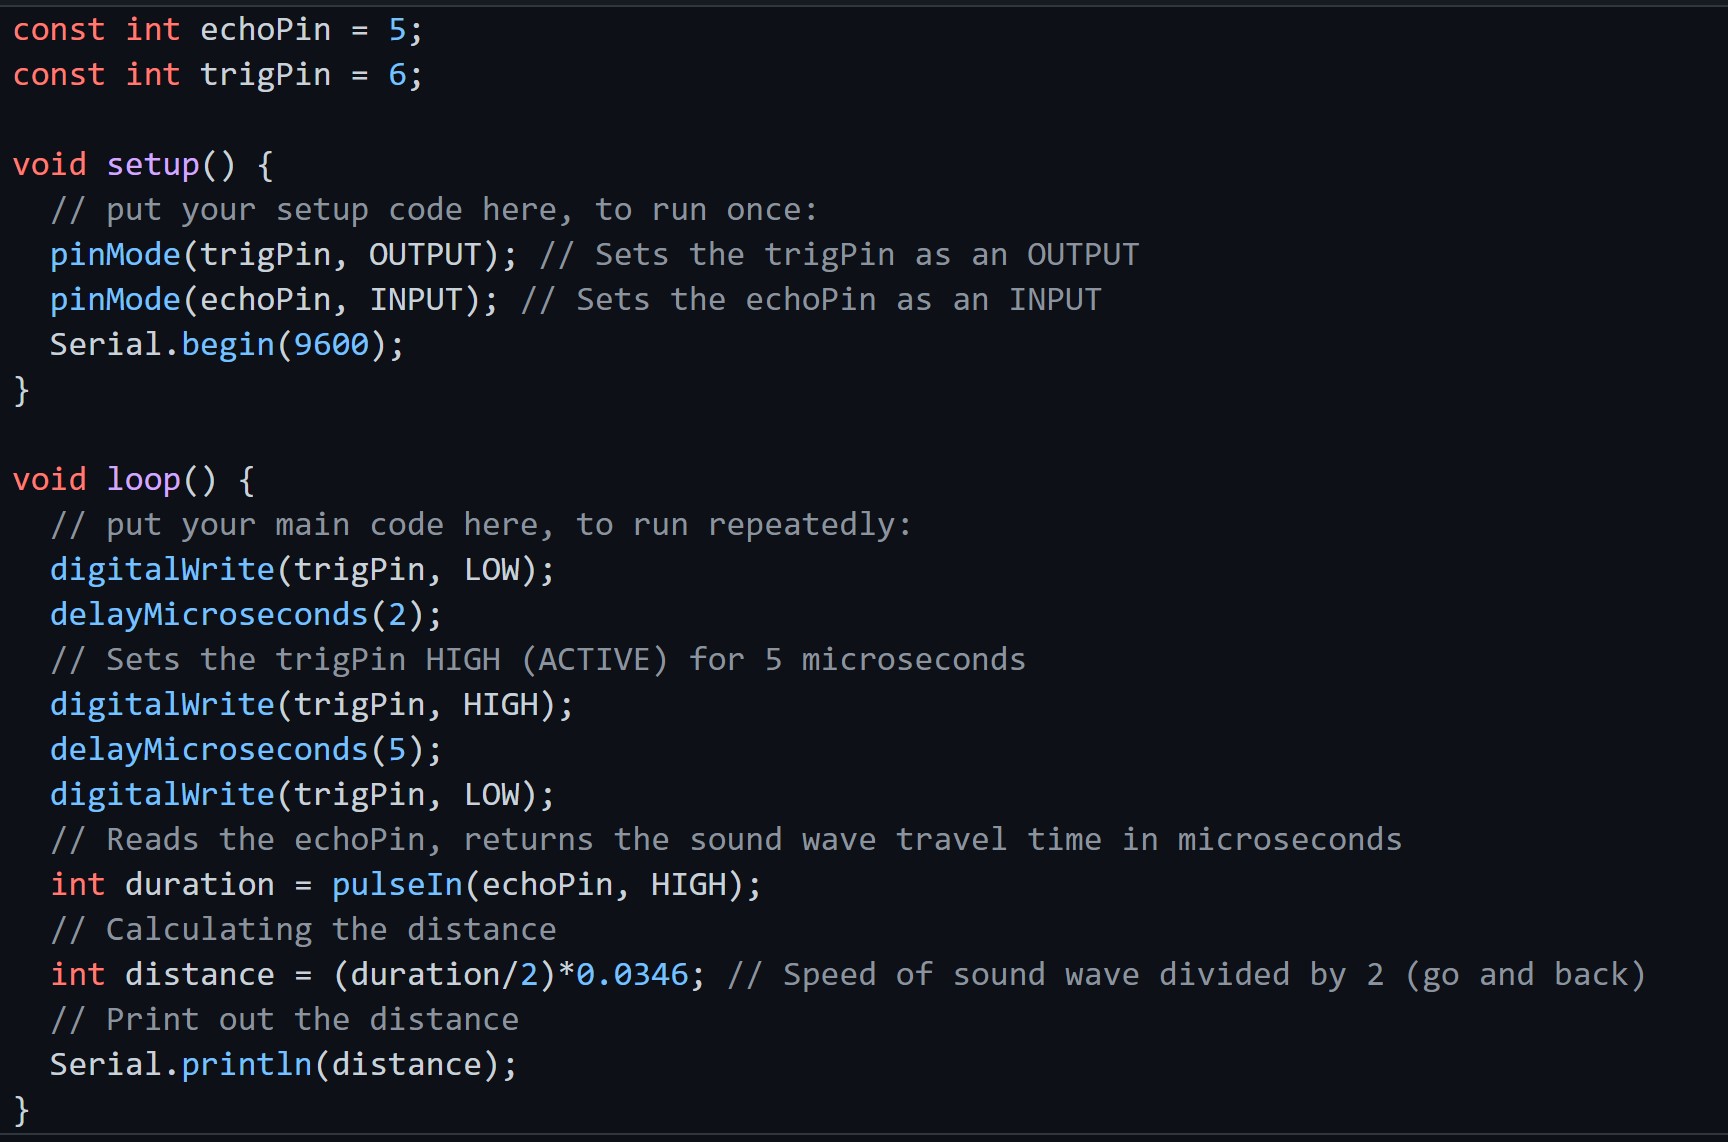Click the pinMode trigPin OUTPUT statement
This screenshot has width=1728, height=1142.
[x=284, y=255]
